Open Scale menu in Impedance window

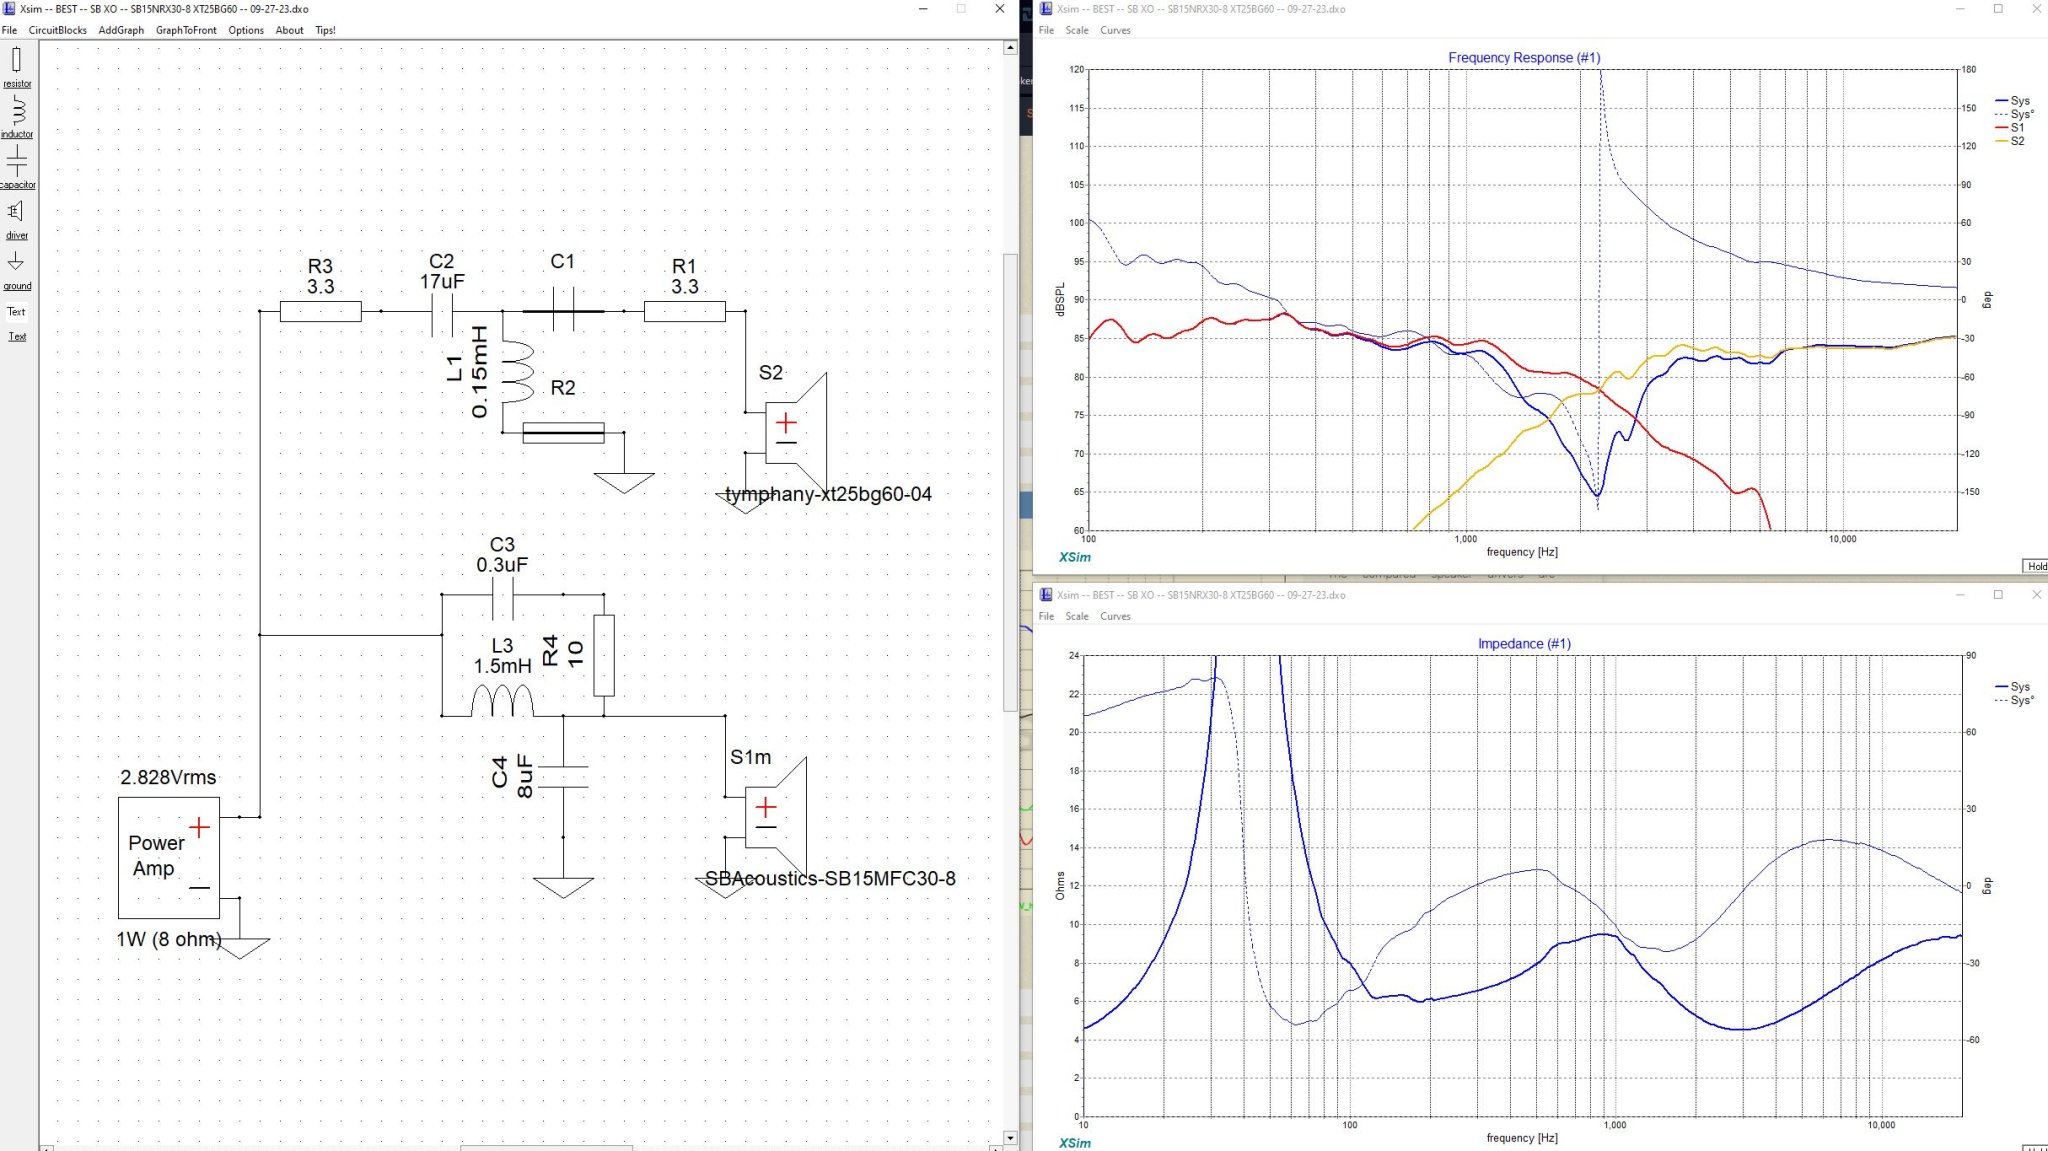pos(1077,616)
